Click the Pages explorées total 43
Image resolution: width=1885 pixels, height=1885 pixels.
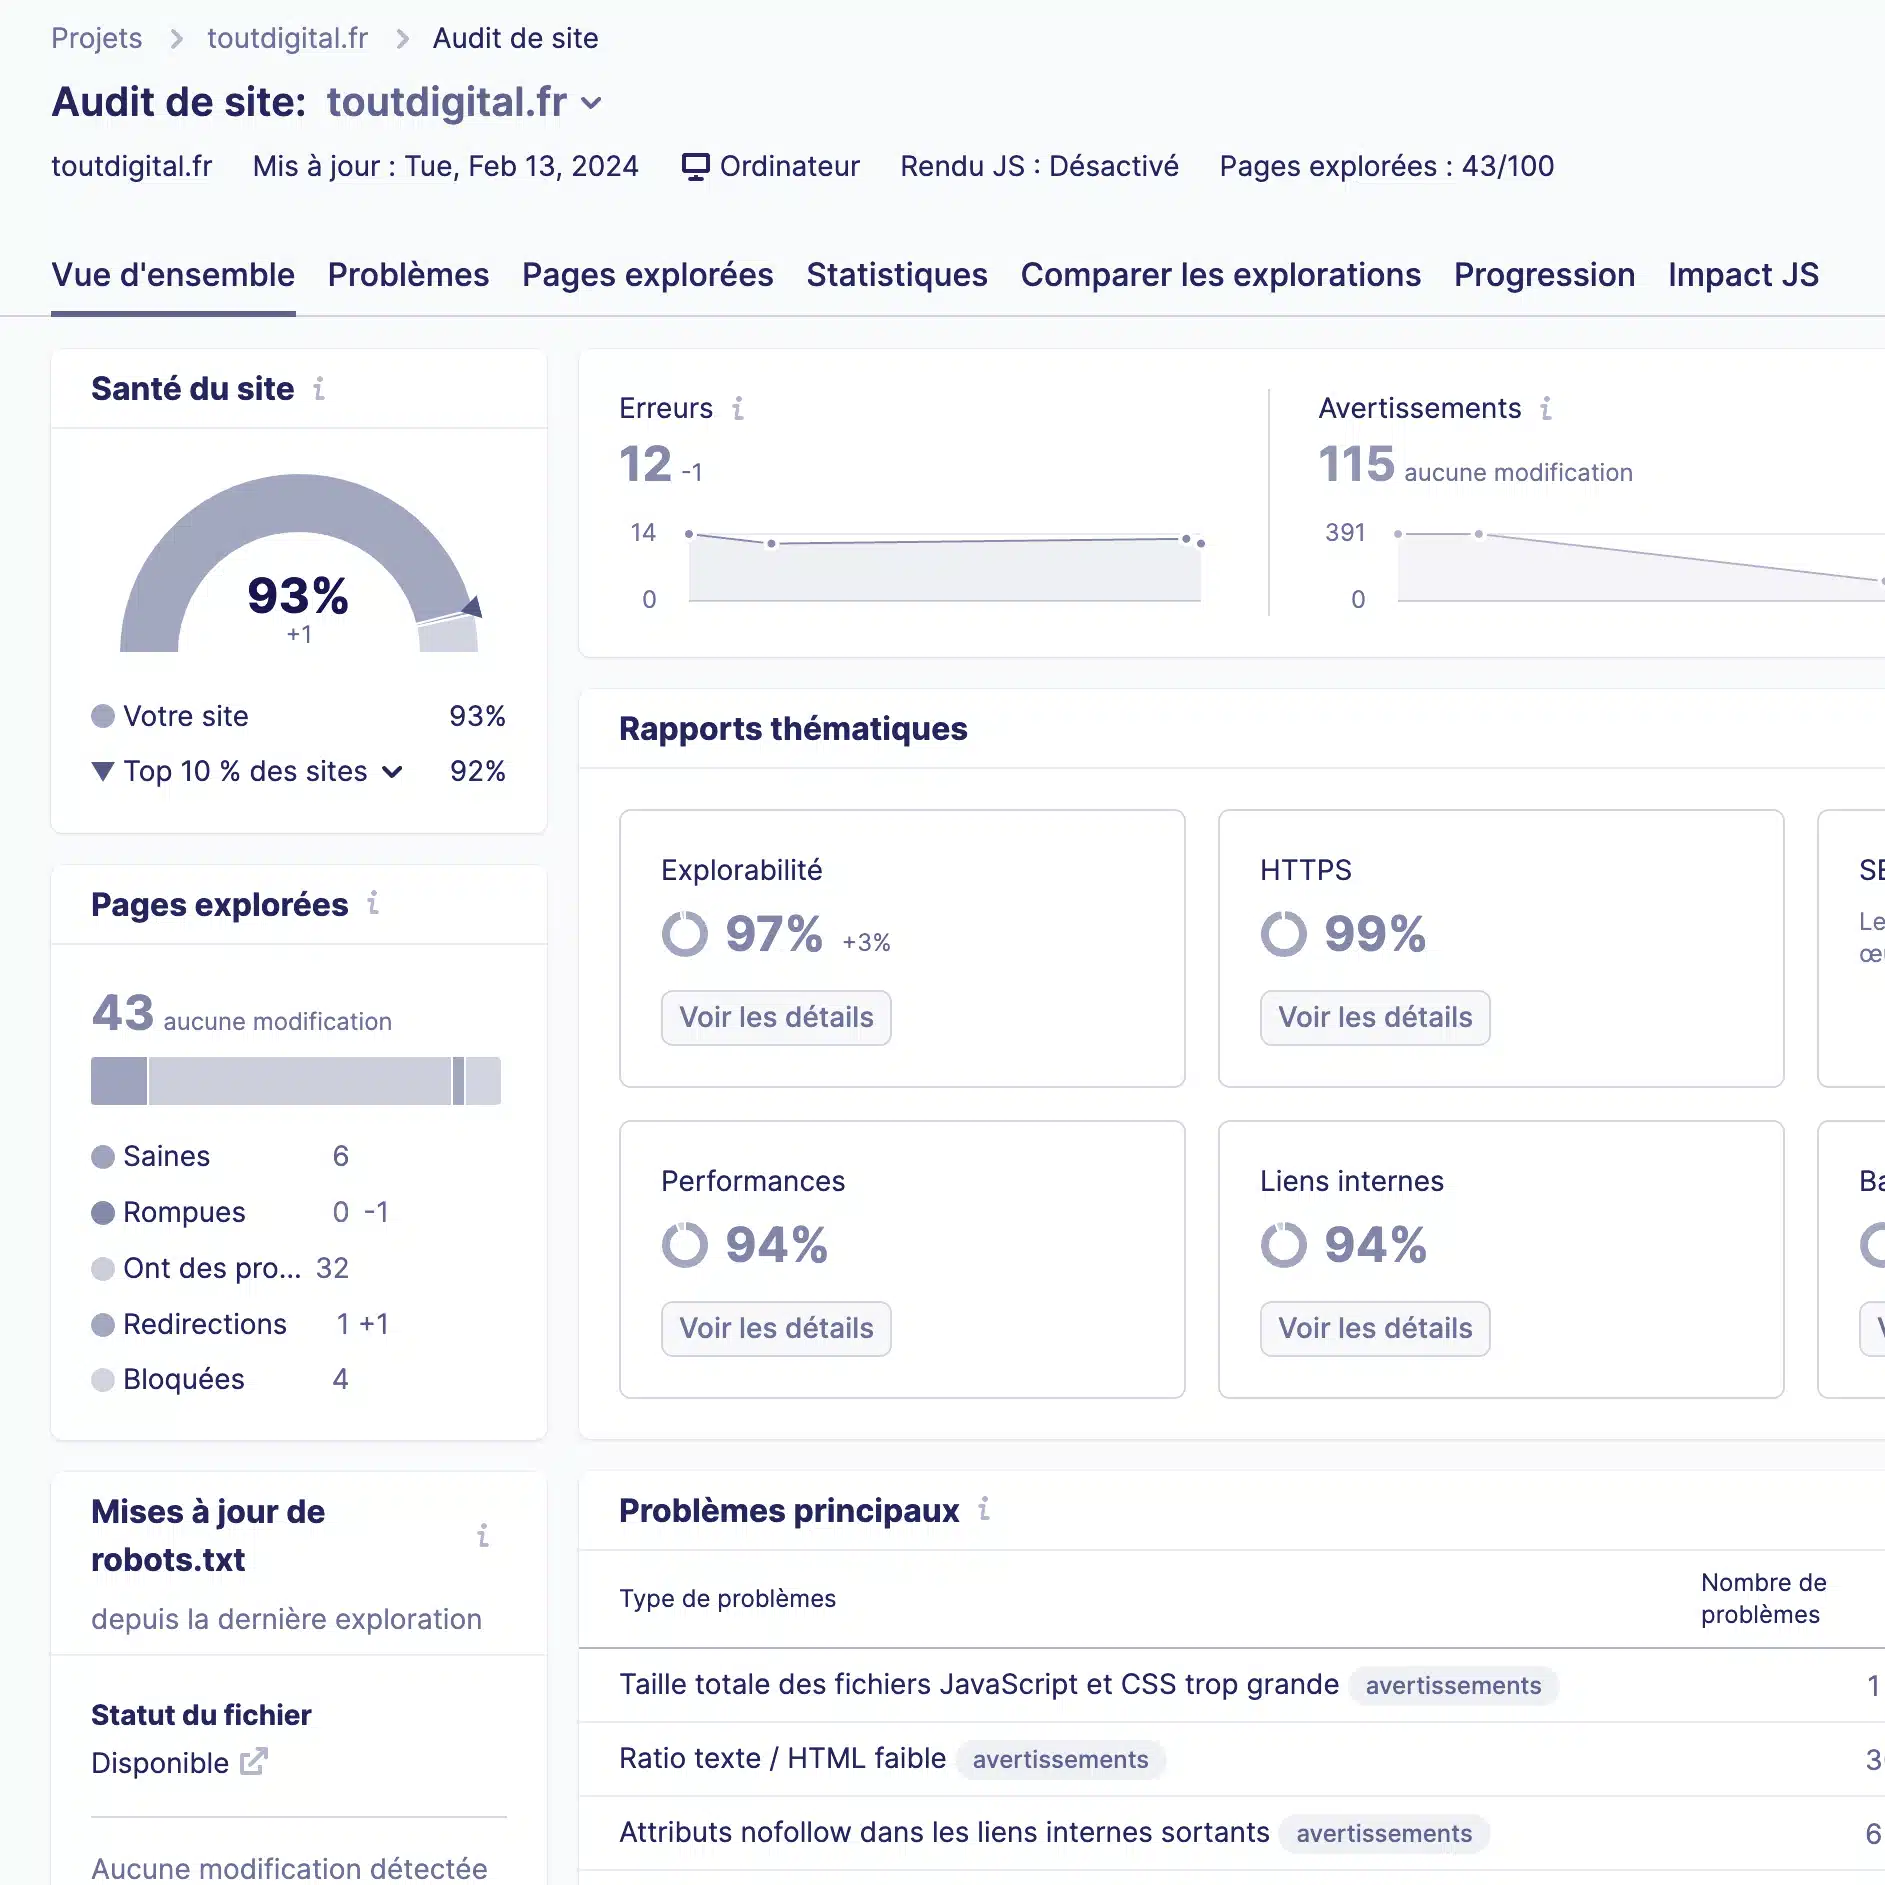pos(122,1012)
